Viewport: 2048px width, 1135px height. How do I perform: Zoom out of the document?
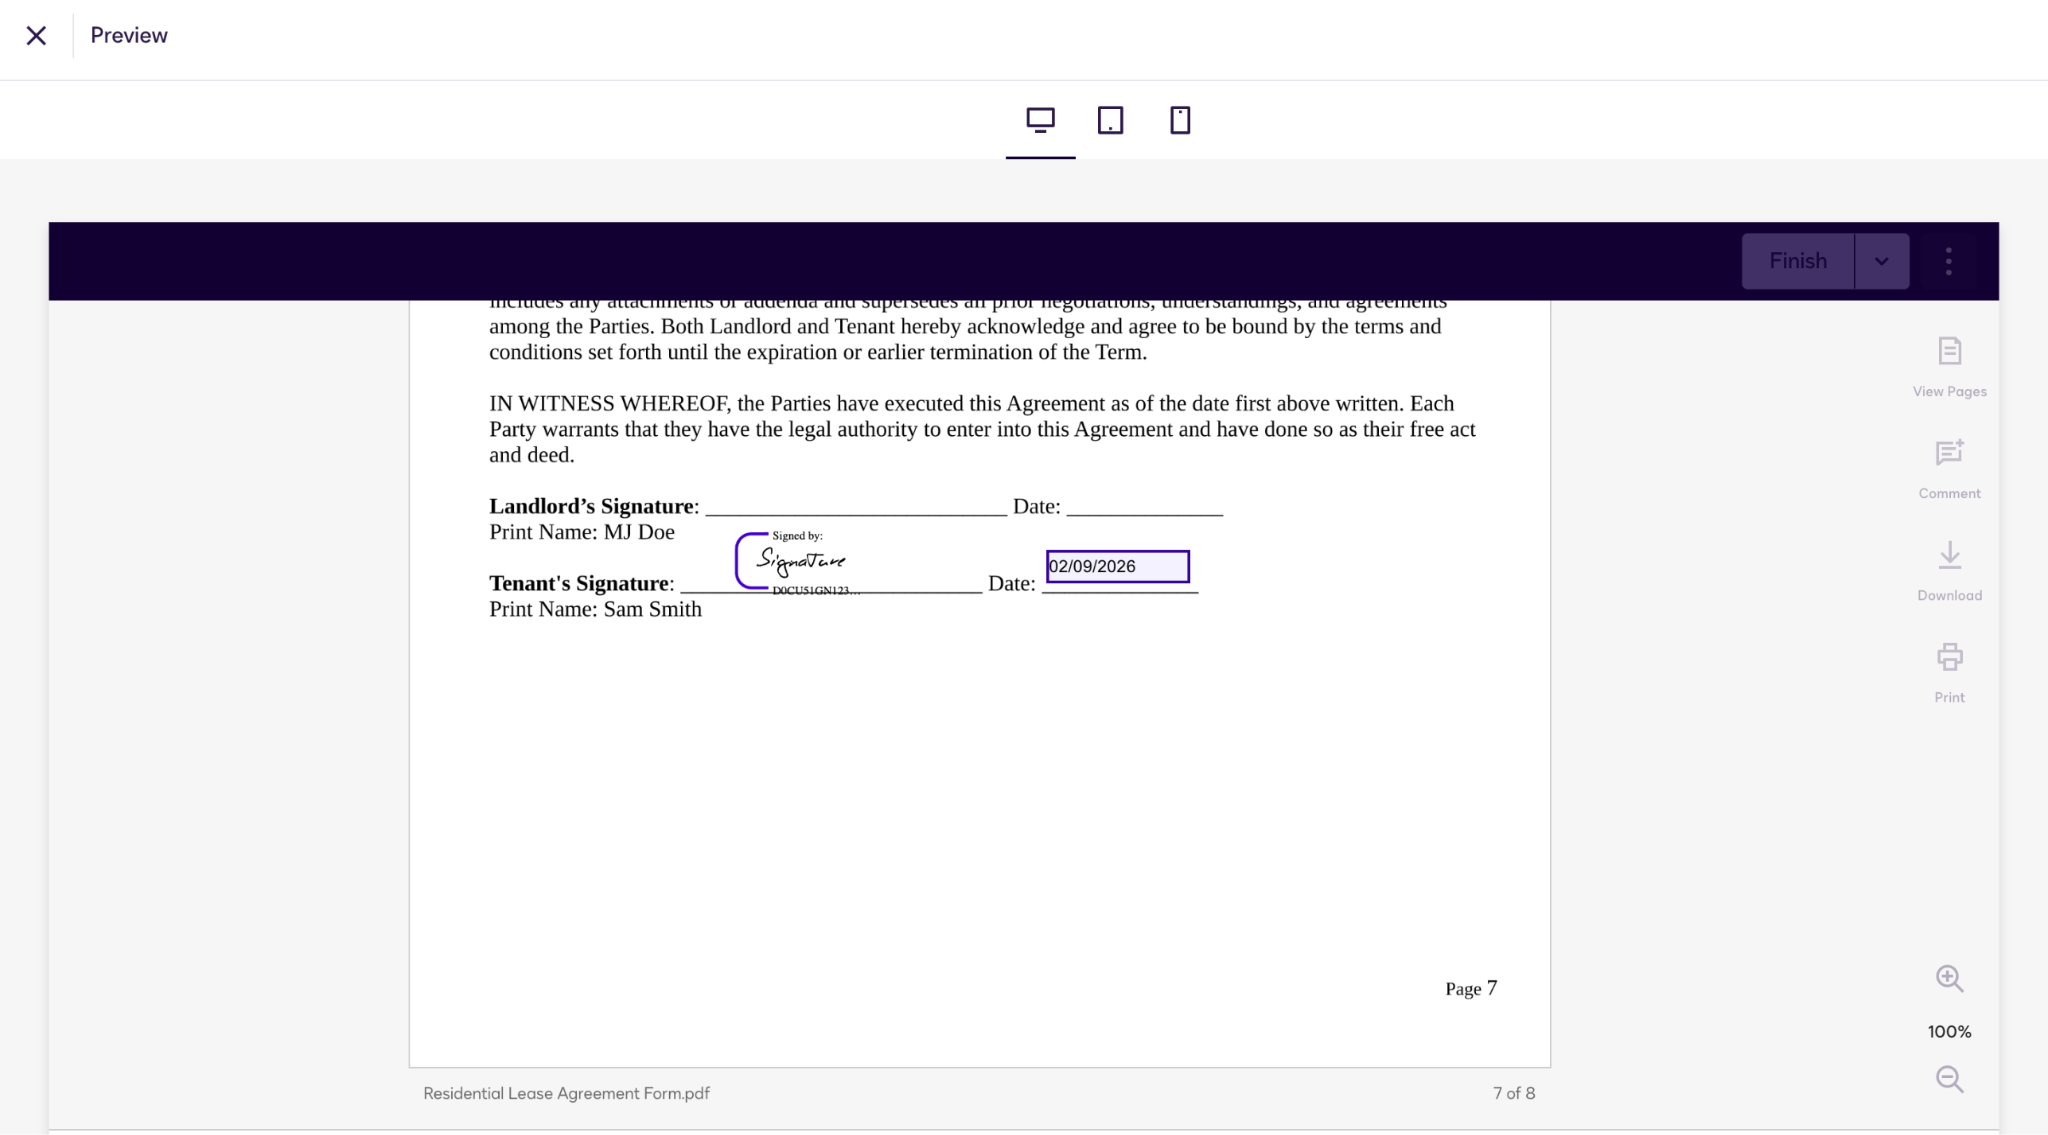pos(1949,1079)
